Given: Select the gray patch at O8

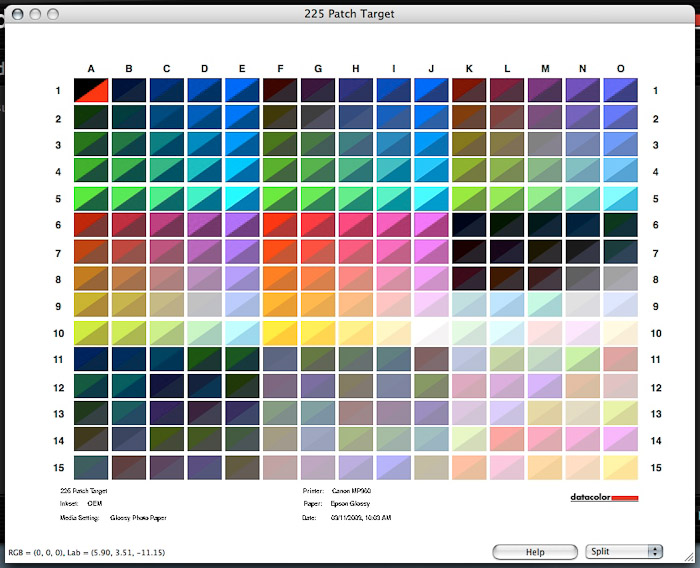Looking at the screenshot, I should [x=620, y=279].
